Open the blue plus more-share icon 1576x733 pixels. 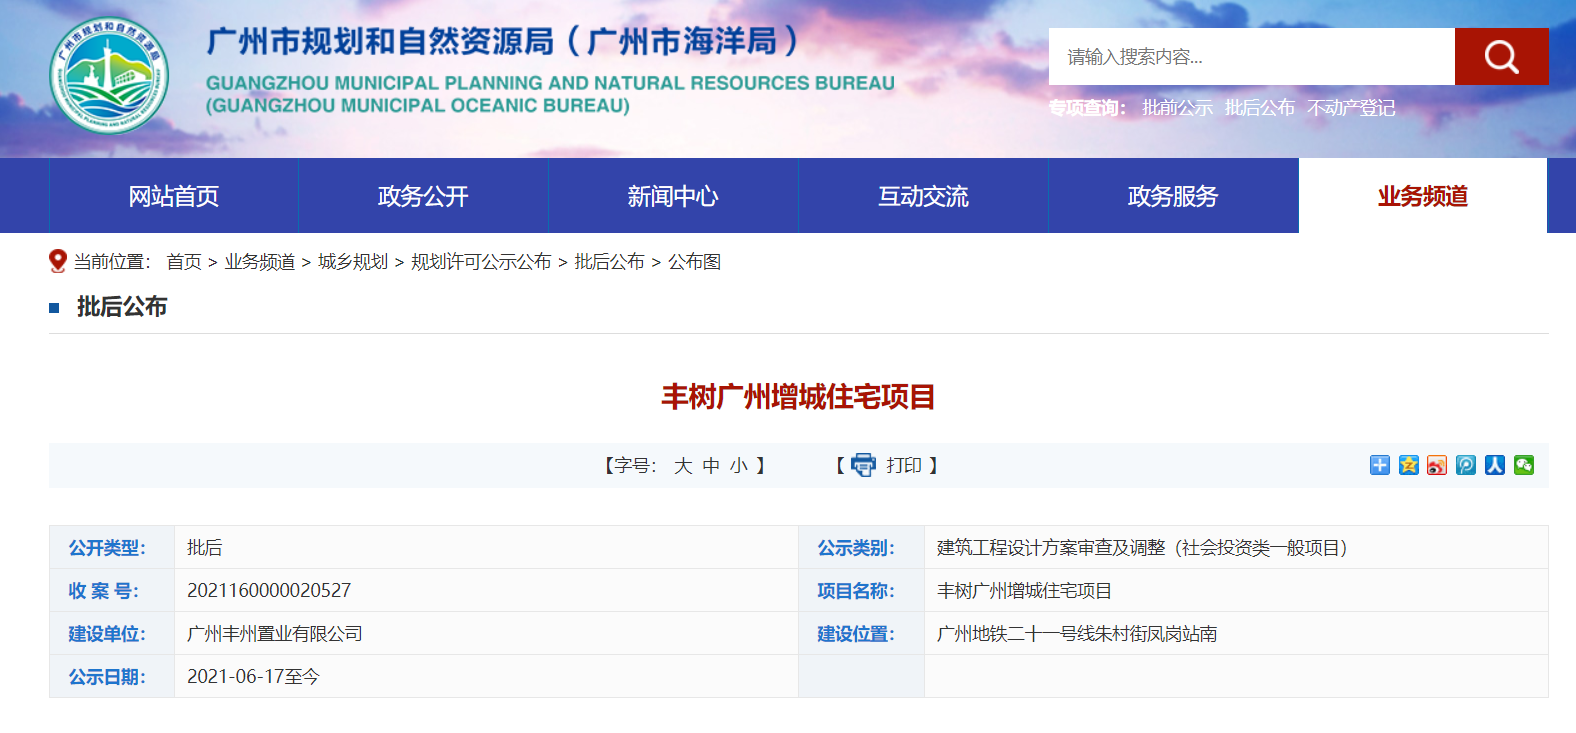click(x=1380, y=465)
